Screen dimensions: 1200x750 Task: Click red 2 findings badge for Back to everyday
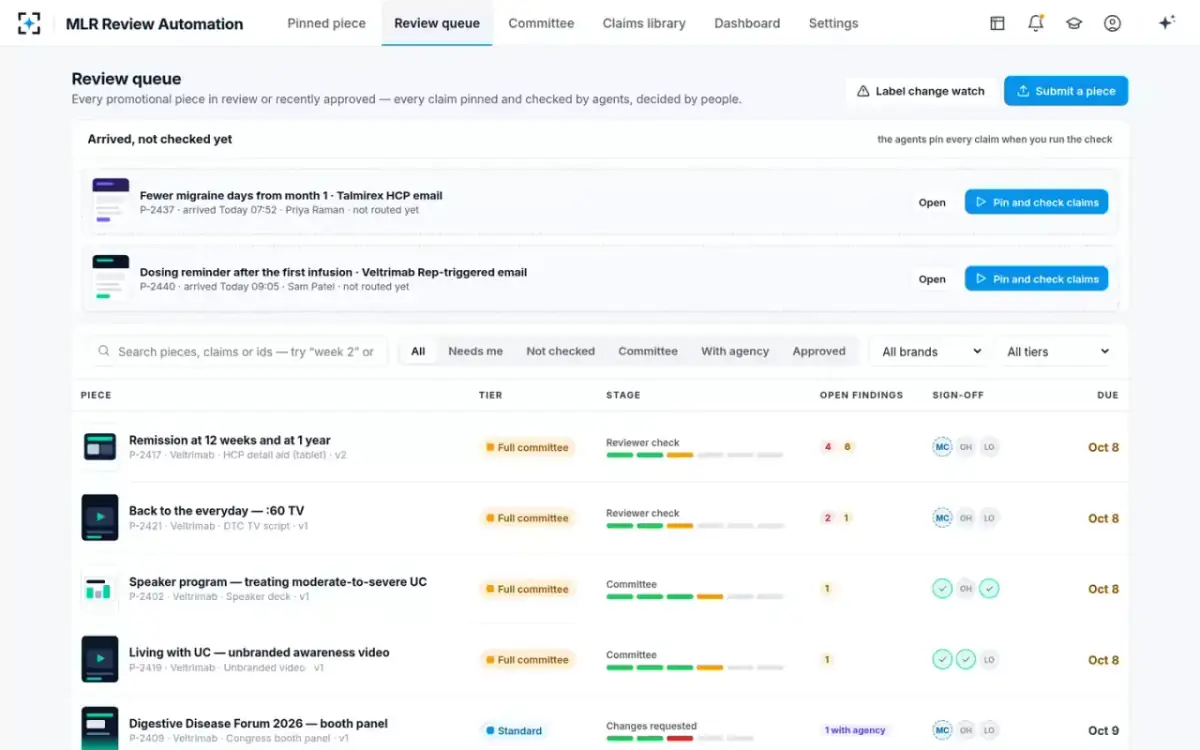[827, 518]
